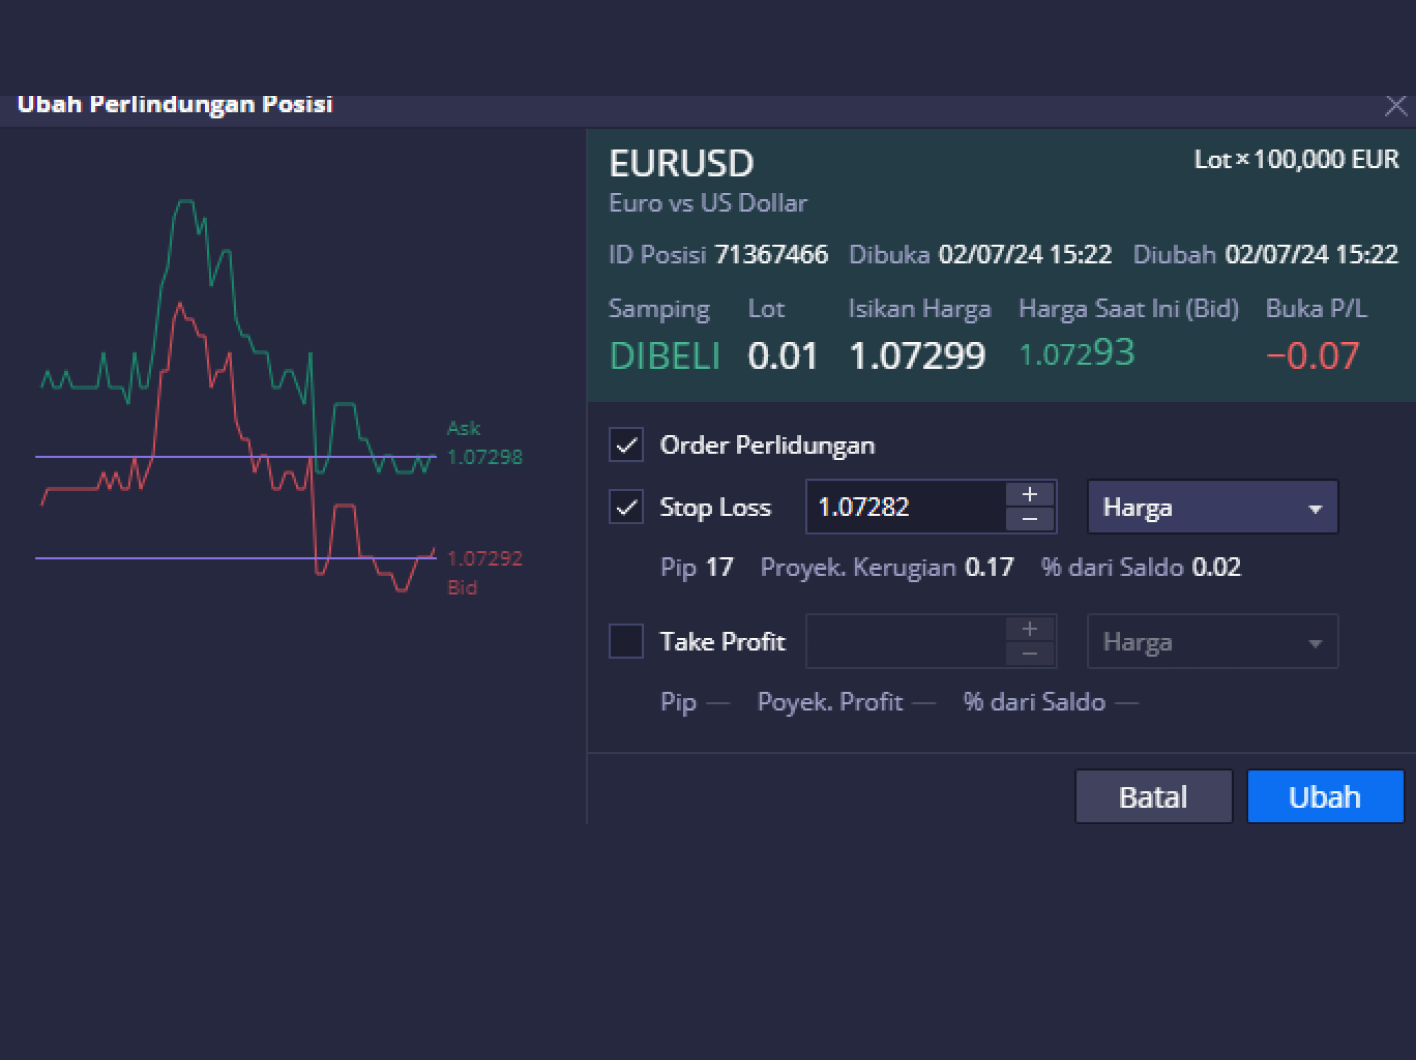Decrease Stop Loss price with minus button
Screen dimensions: 1416x1060
point(1029,519)
